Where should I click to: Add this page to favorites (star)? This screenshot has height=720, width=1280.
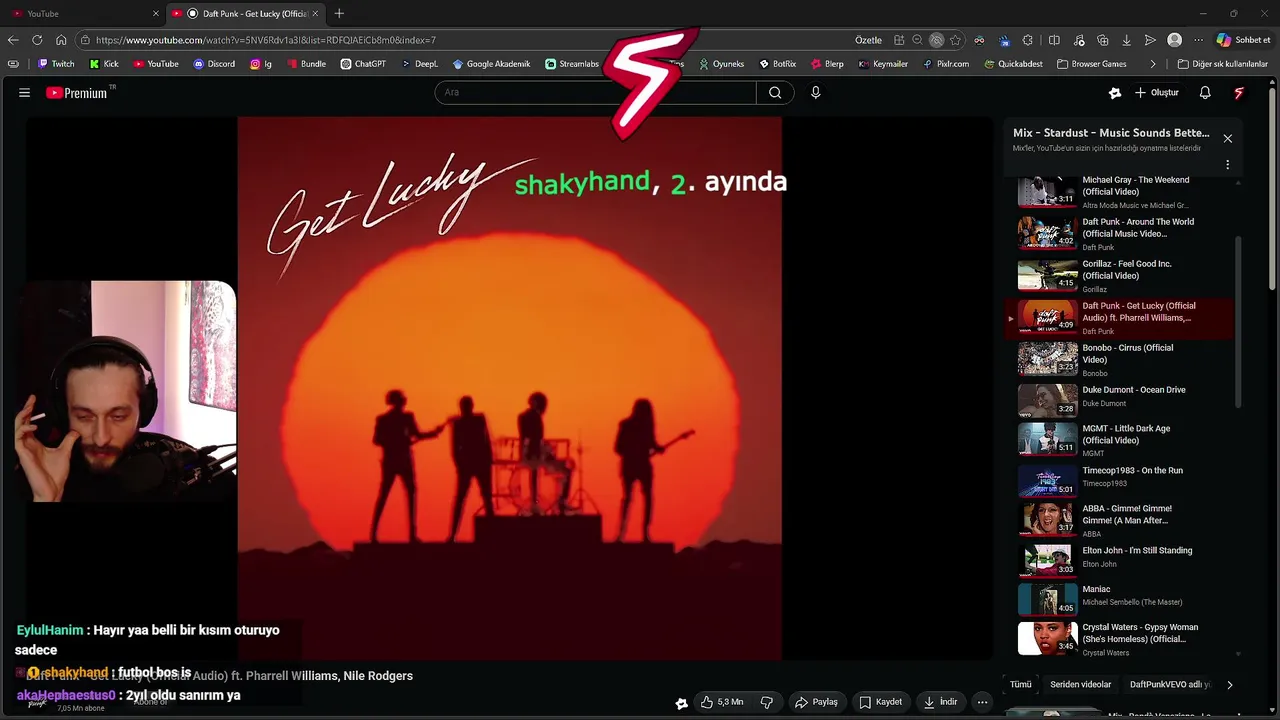(955, 40)
